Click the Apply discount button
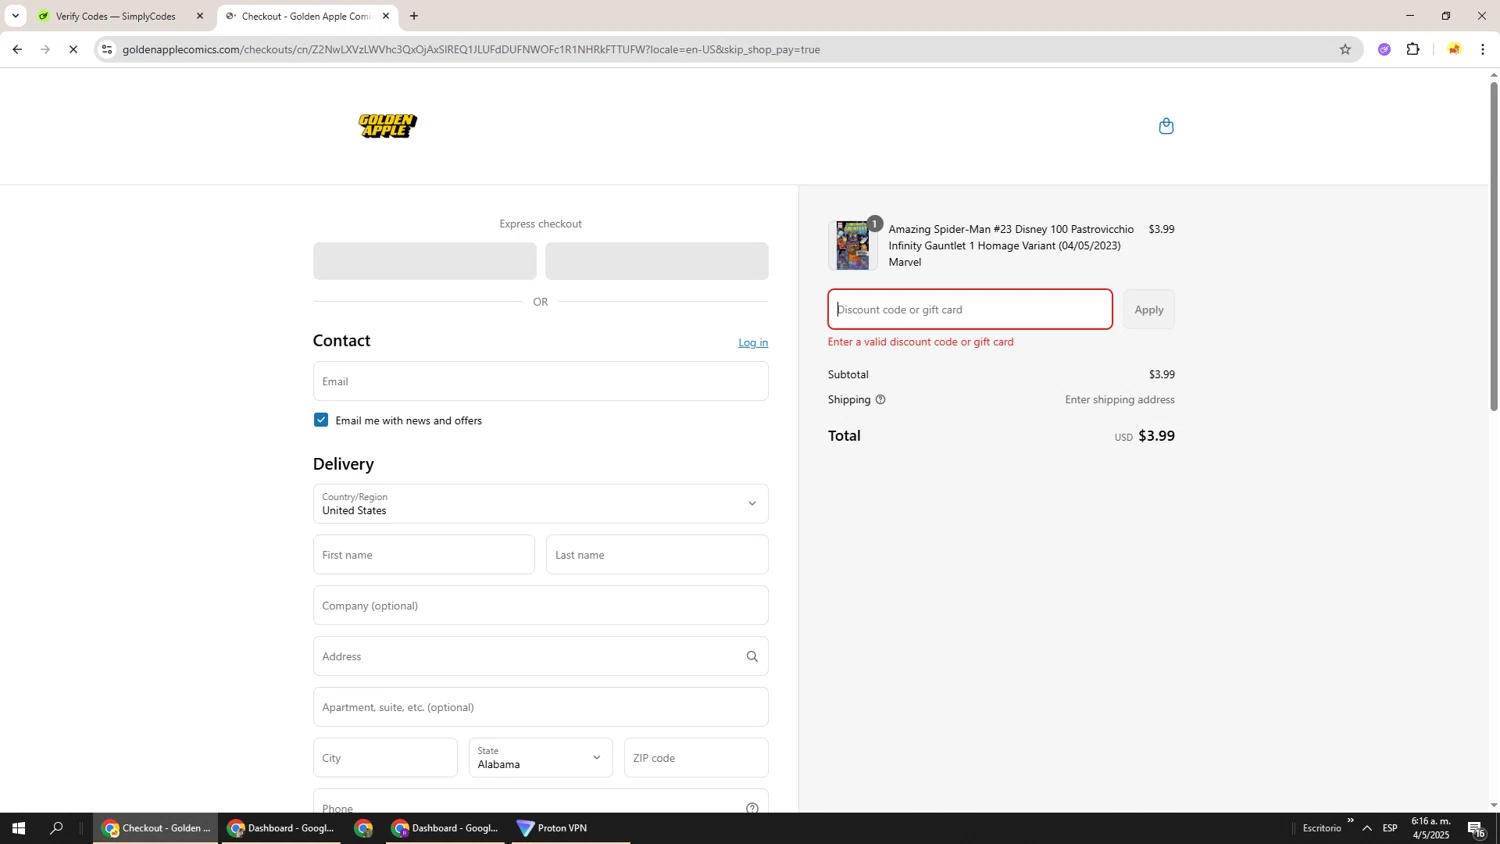Viewport: 1500px width, 844px height. [1149, 309]
